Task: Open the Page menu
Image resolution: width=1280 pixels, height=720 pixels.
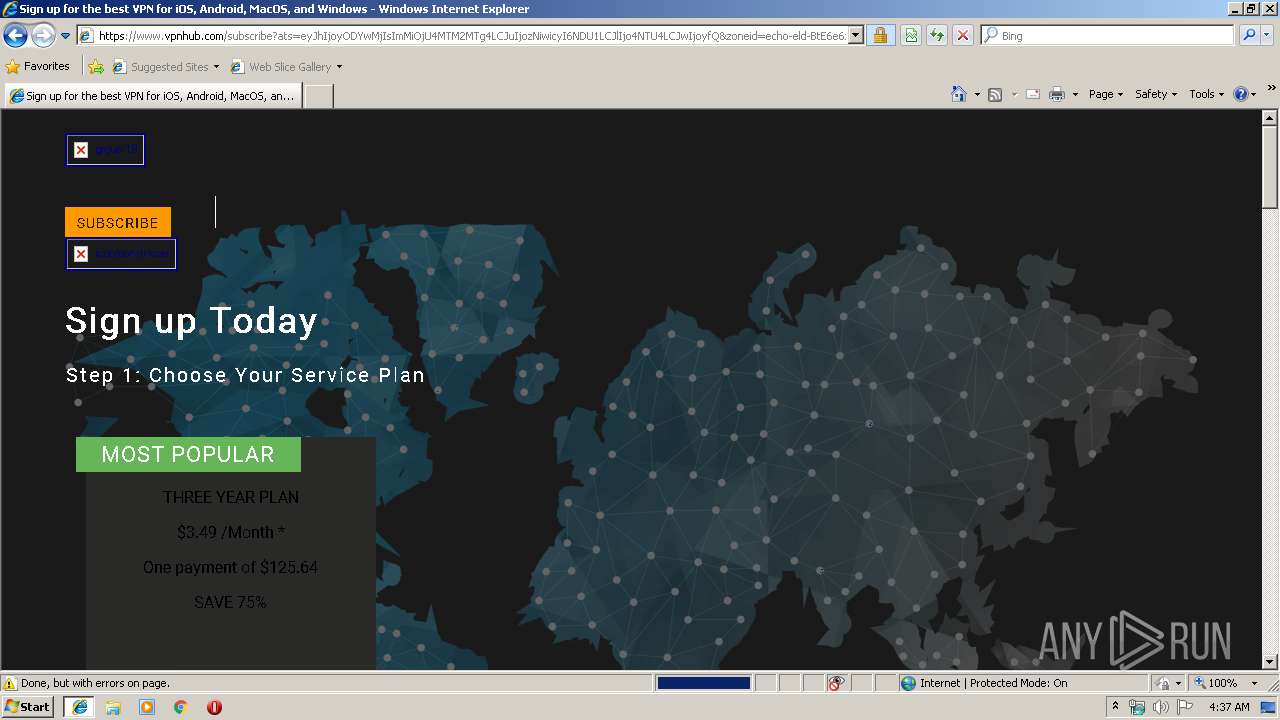Action: (x=1106, y=94)
